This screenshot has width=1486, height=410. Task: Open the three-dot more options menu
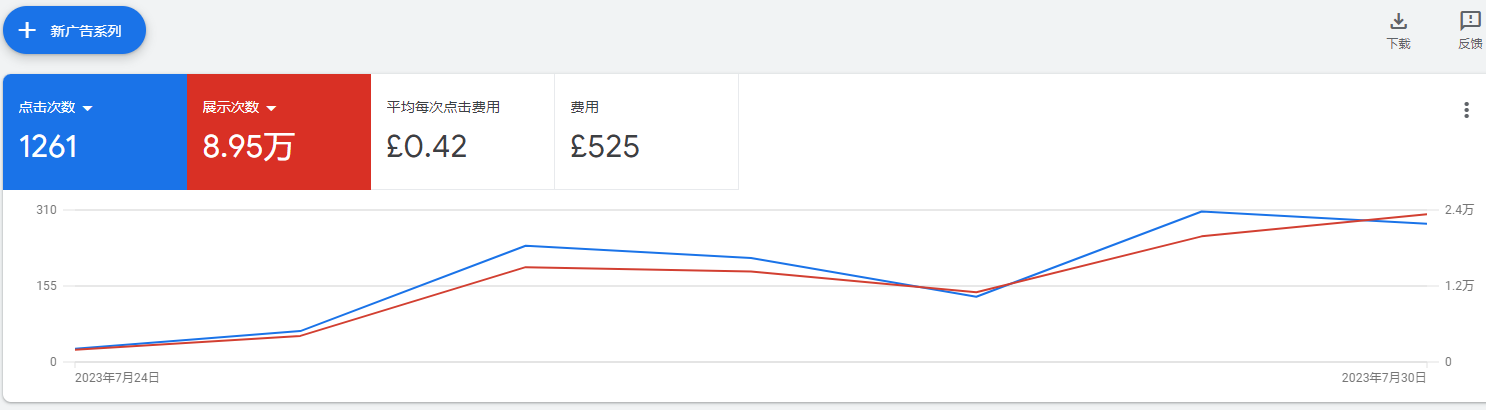(1466, 110)
